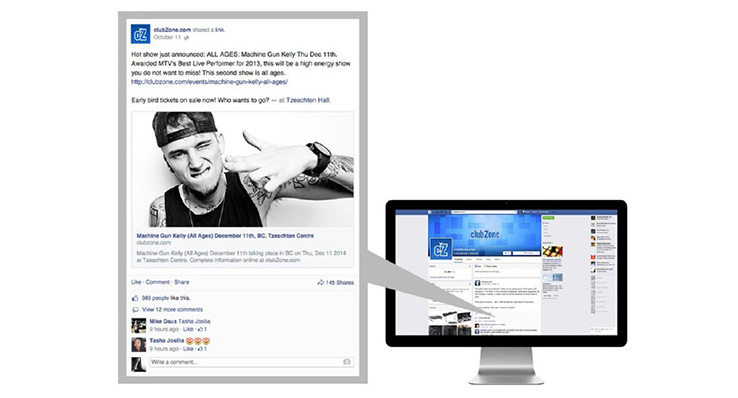The height and width of the screenshot is (398, 738).
Task: Click the camera icon in comment box
Action: [347, 362]
